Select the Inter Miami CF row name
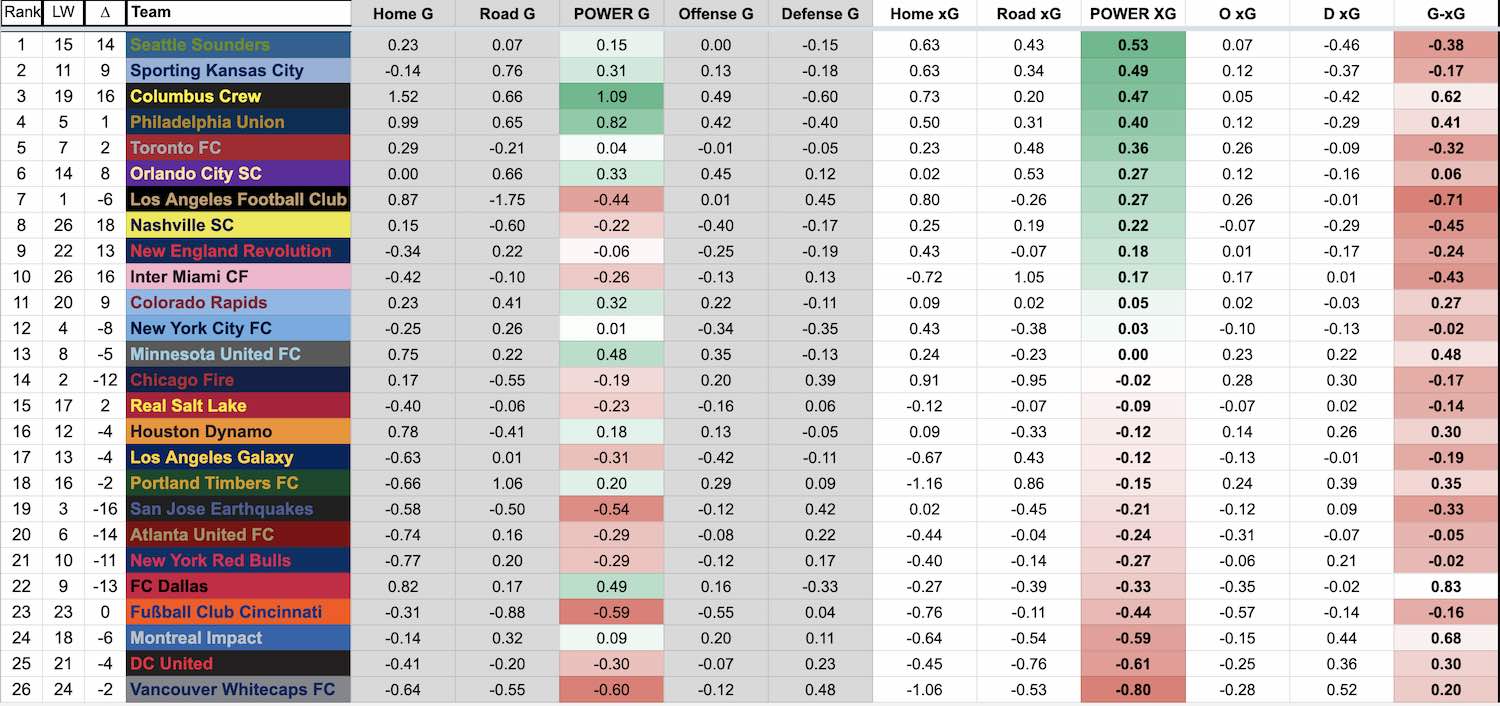 click(x=239, y=277)
